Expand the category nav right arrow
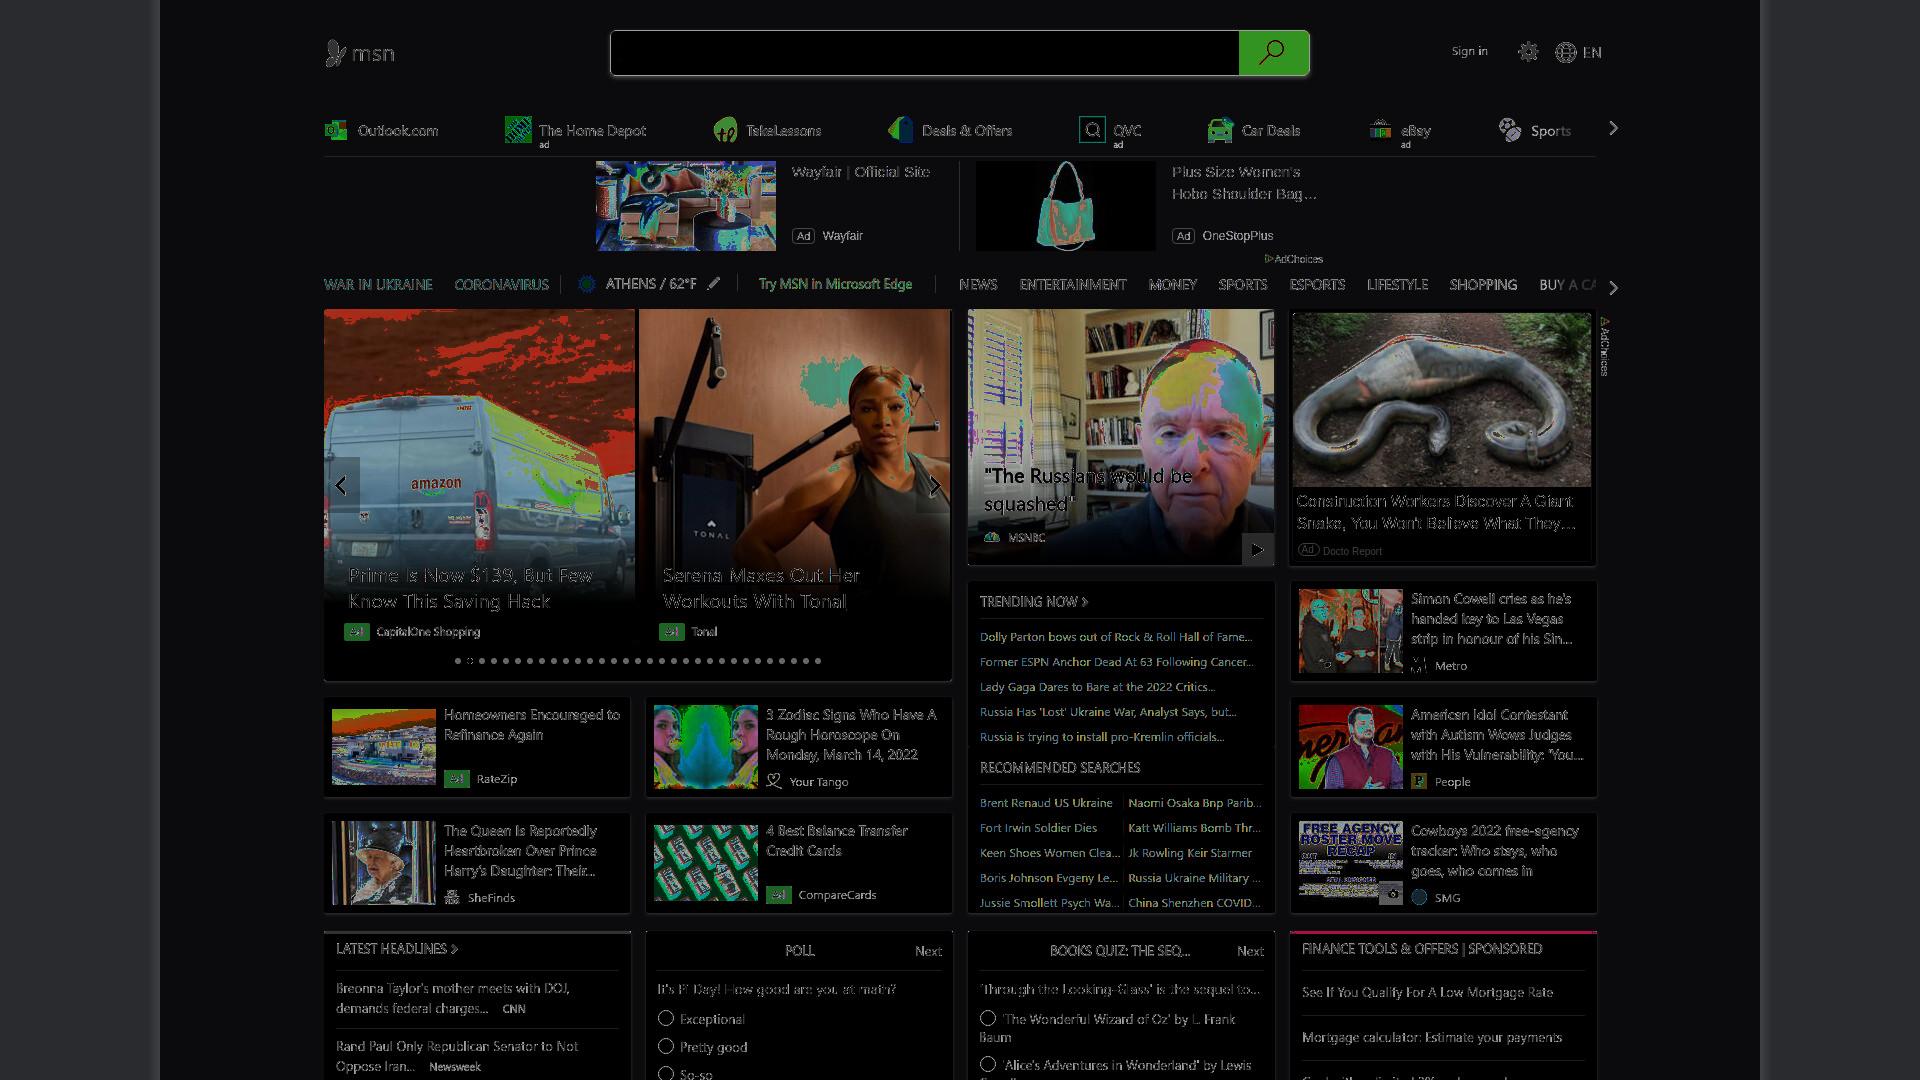 (x=1613, y=287)
